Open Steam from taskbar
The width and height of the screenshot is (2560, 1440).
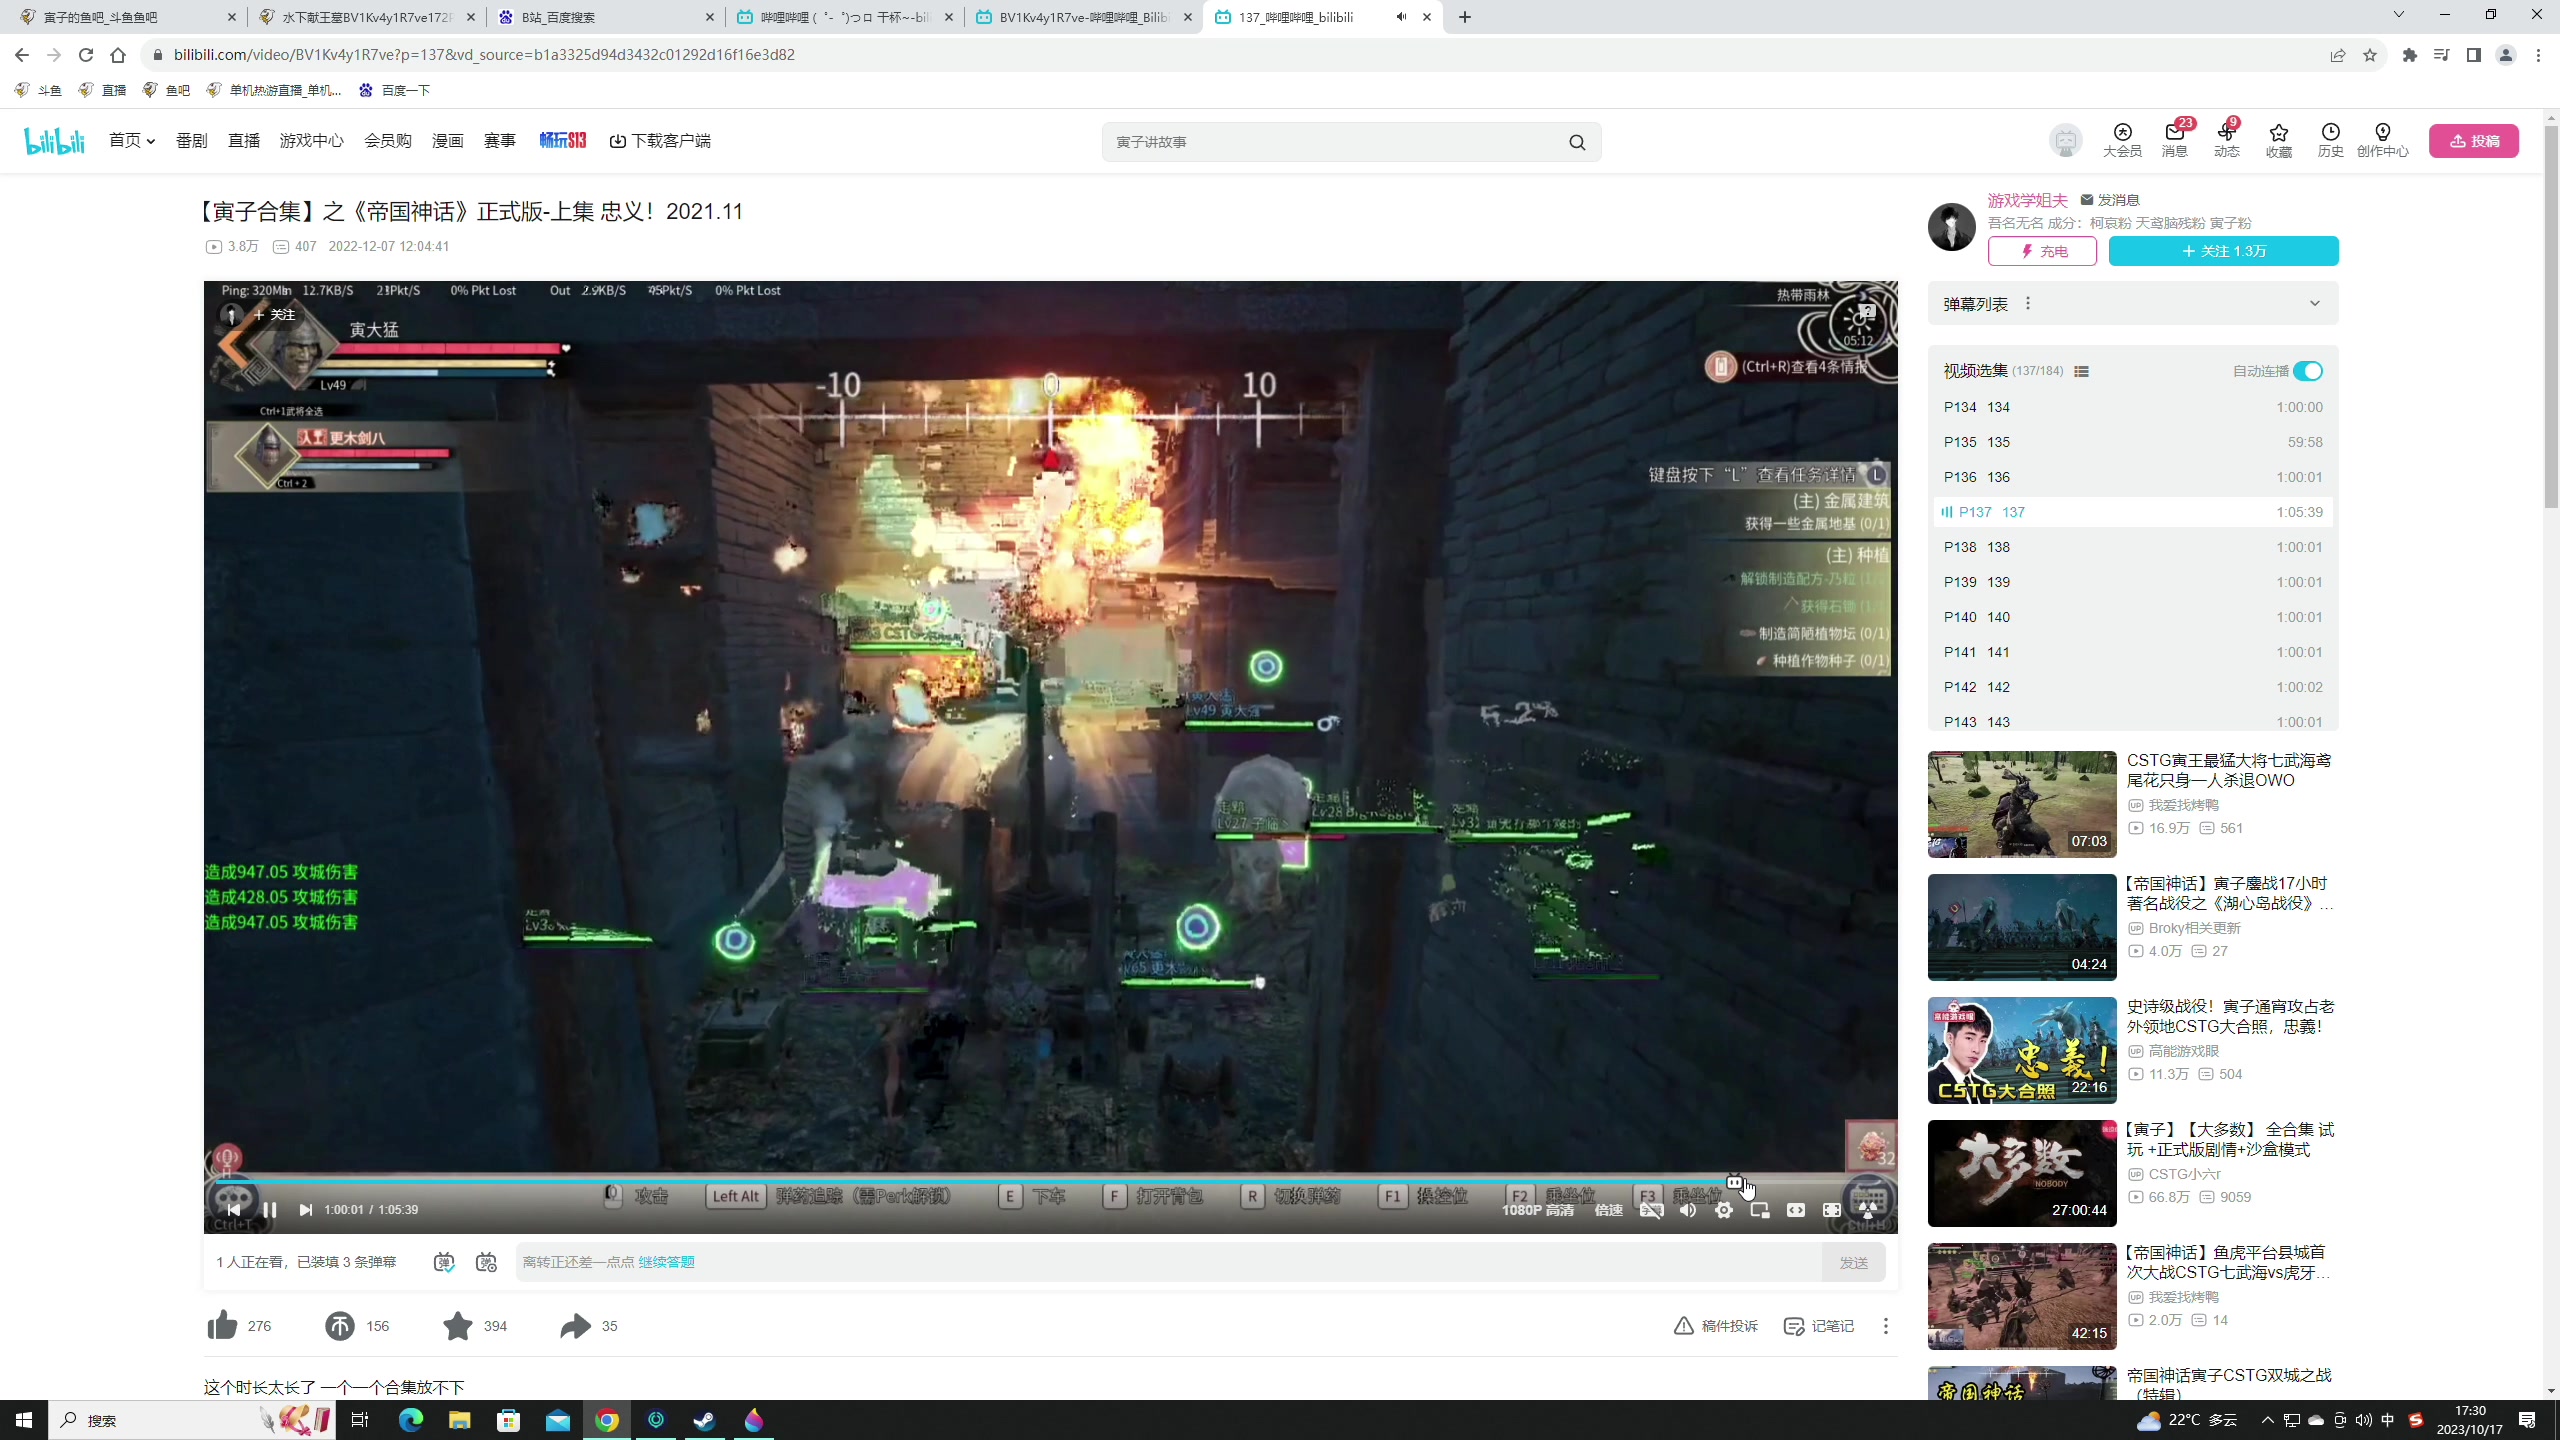click(705, 1420)
